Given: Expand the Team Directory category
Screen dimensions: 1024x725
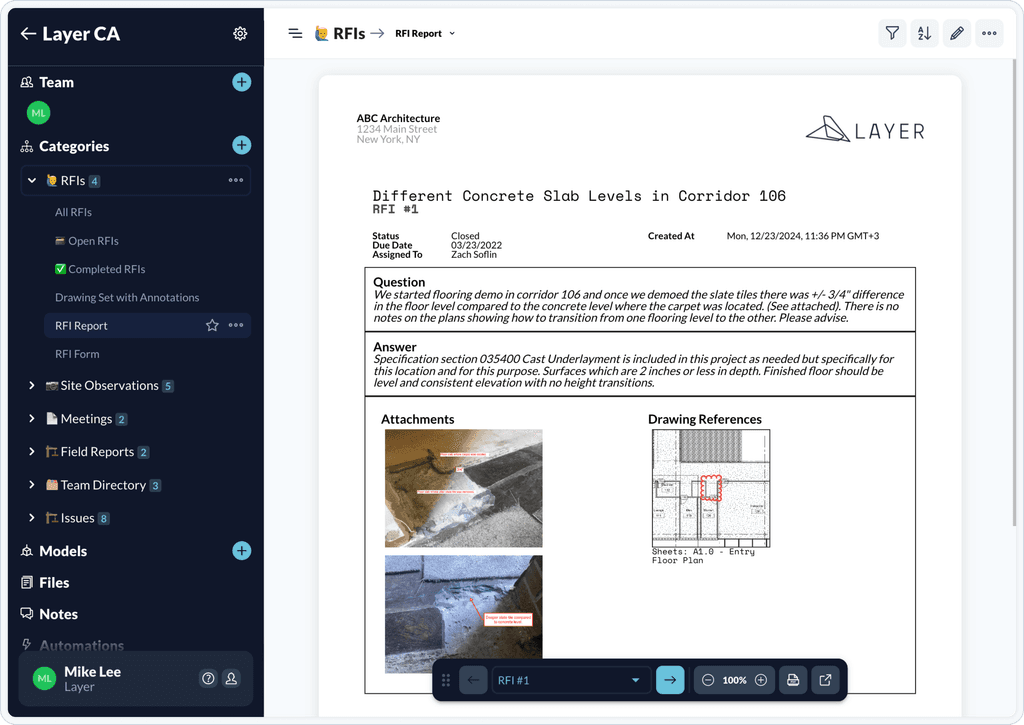Looking at the screenshot, I should click(x=31, y=485).
